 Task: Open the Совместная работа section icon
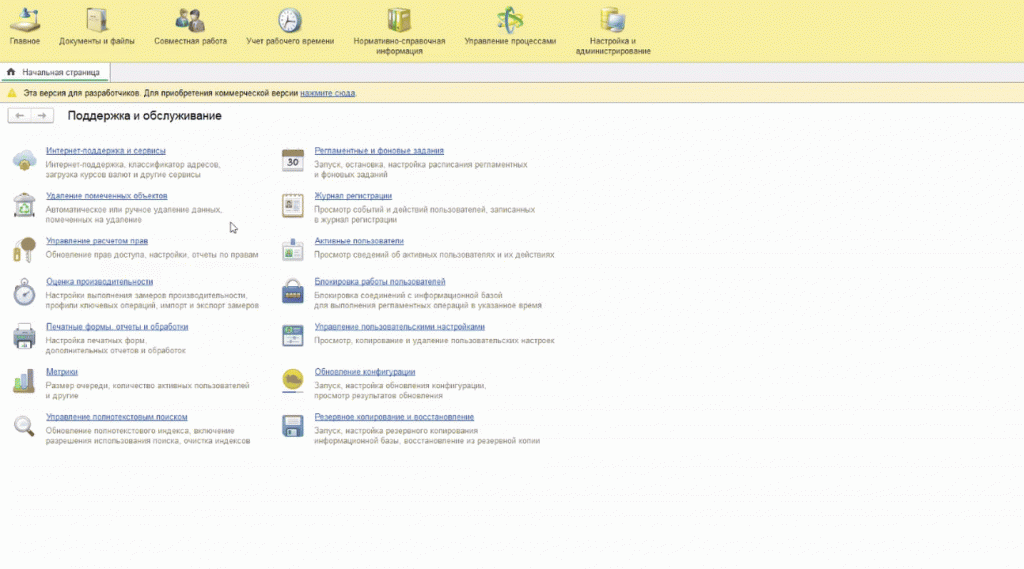(190, 20)
